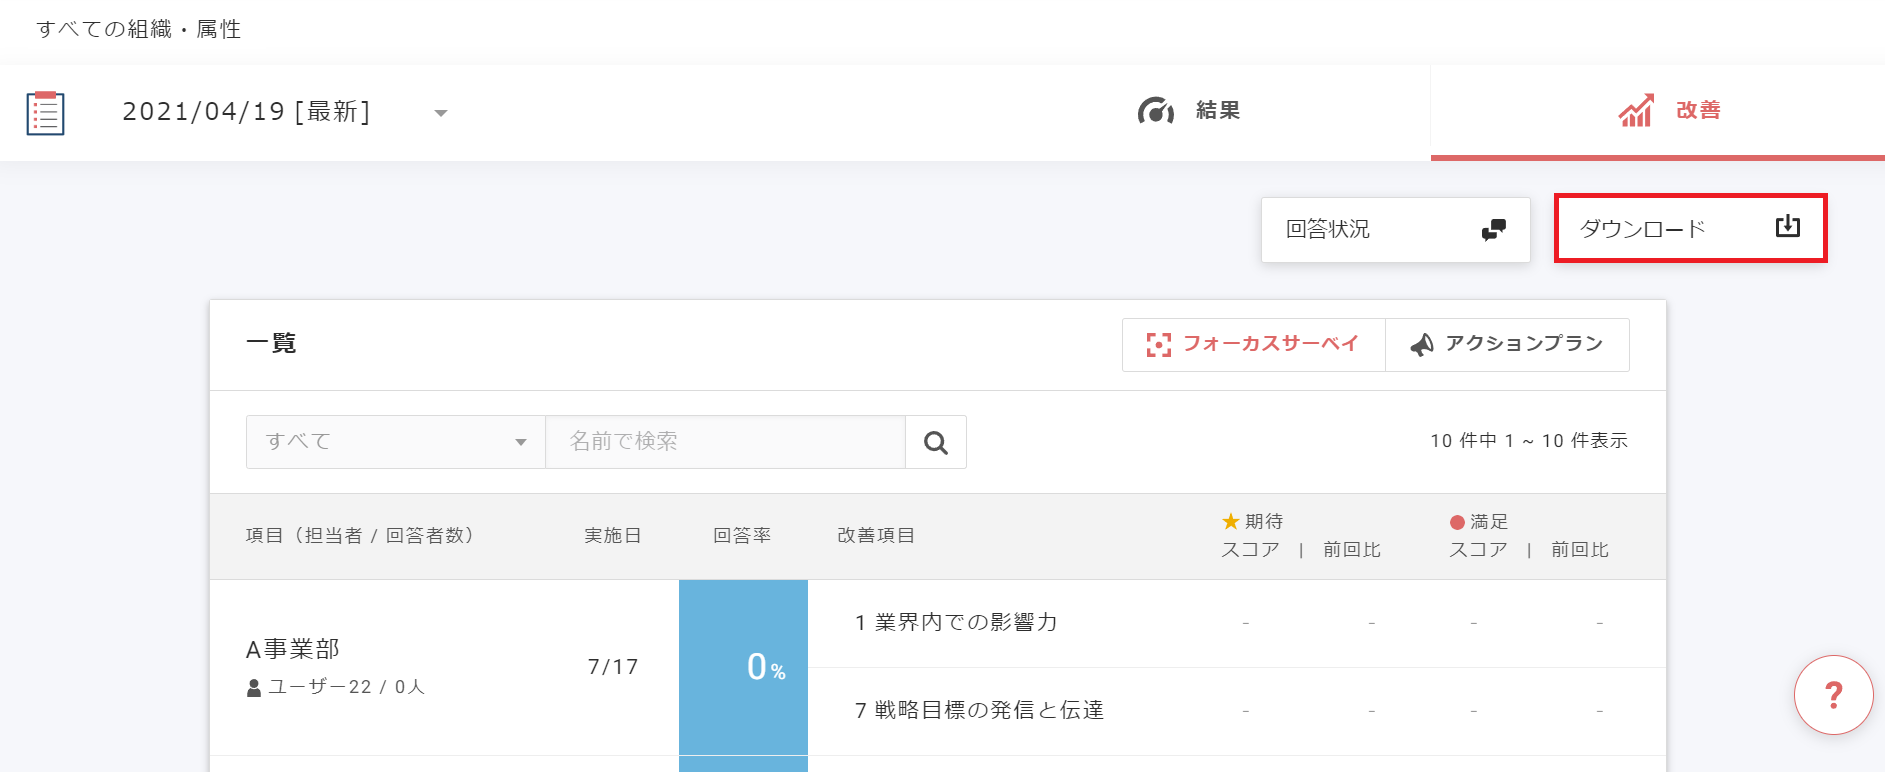Click the download arrow icon
Image resolution: width=1885 pixels, height=772 pixels.
click(x=1787, y=227)
